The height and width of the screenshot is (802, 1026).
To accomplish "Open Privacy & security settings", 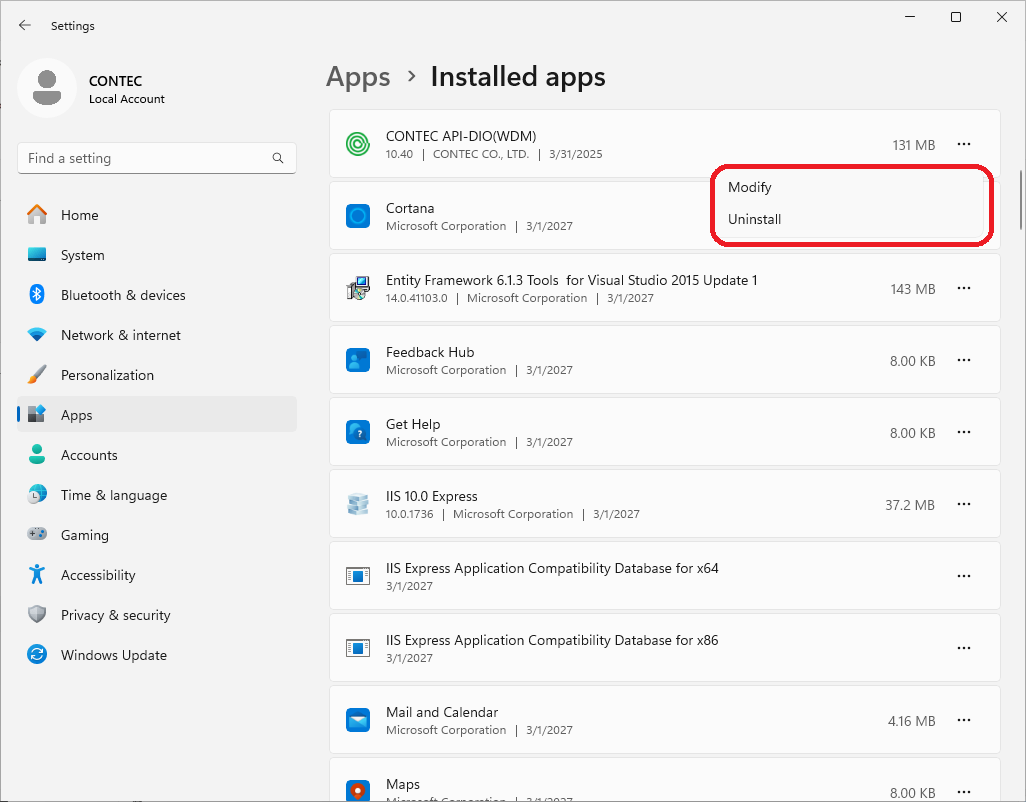I will pos(157,614).
